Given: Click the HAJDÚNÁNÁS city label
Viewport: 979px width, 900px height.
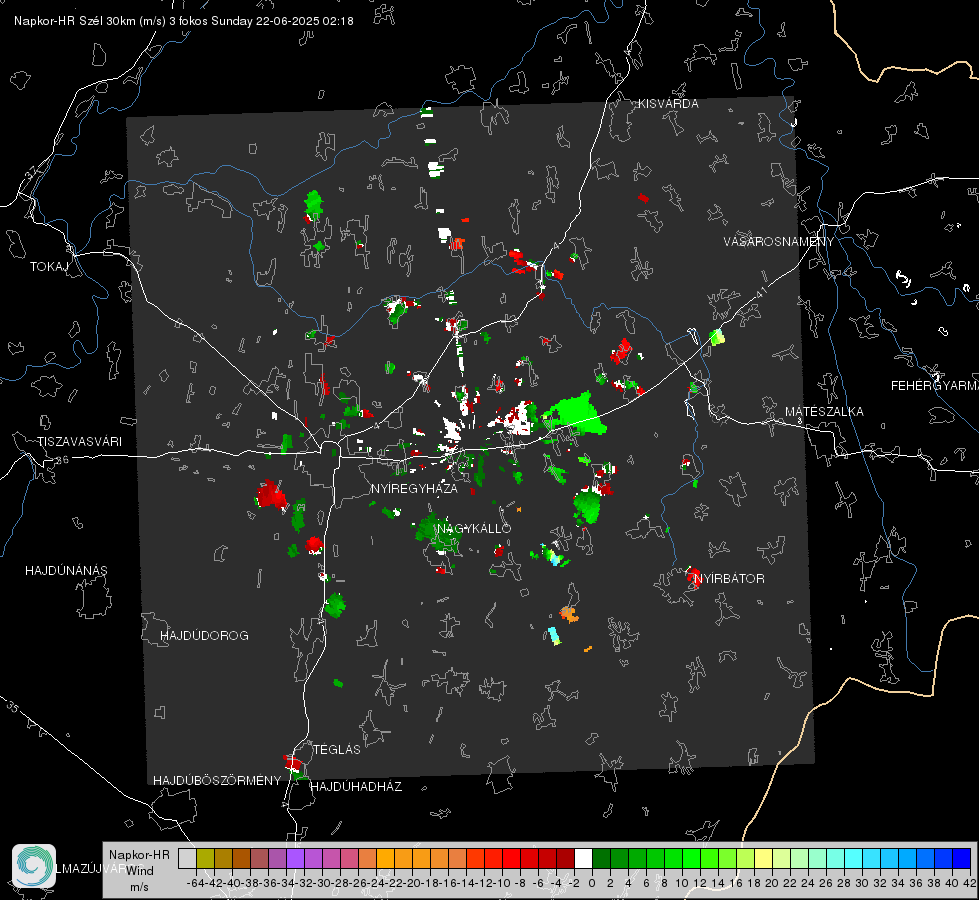Looking at the screenshot, I should pos(66,571).
